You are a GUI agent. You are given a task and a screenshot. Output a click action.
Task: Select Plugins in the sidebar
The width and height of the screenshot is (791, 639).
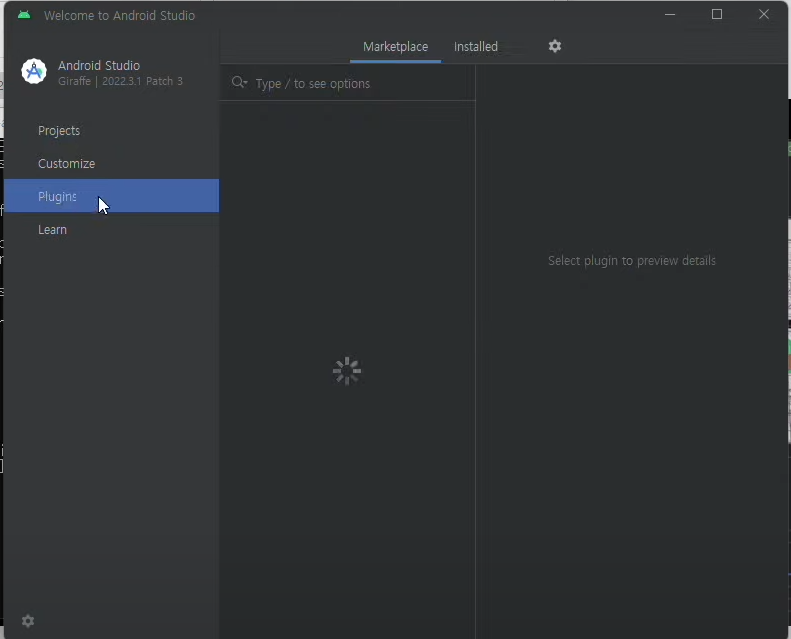pos(111,196)
